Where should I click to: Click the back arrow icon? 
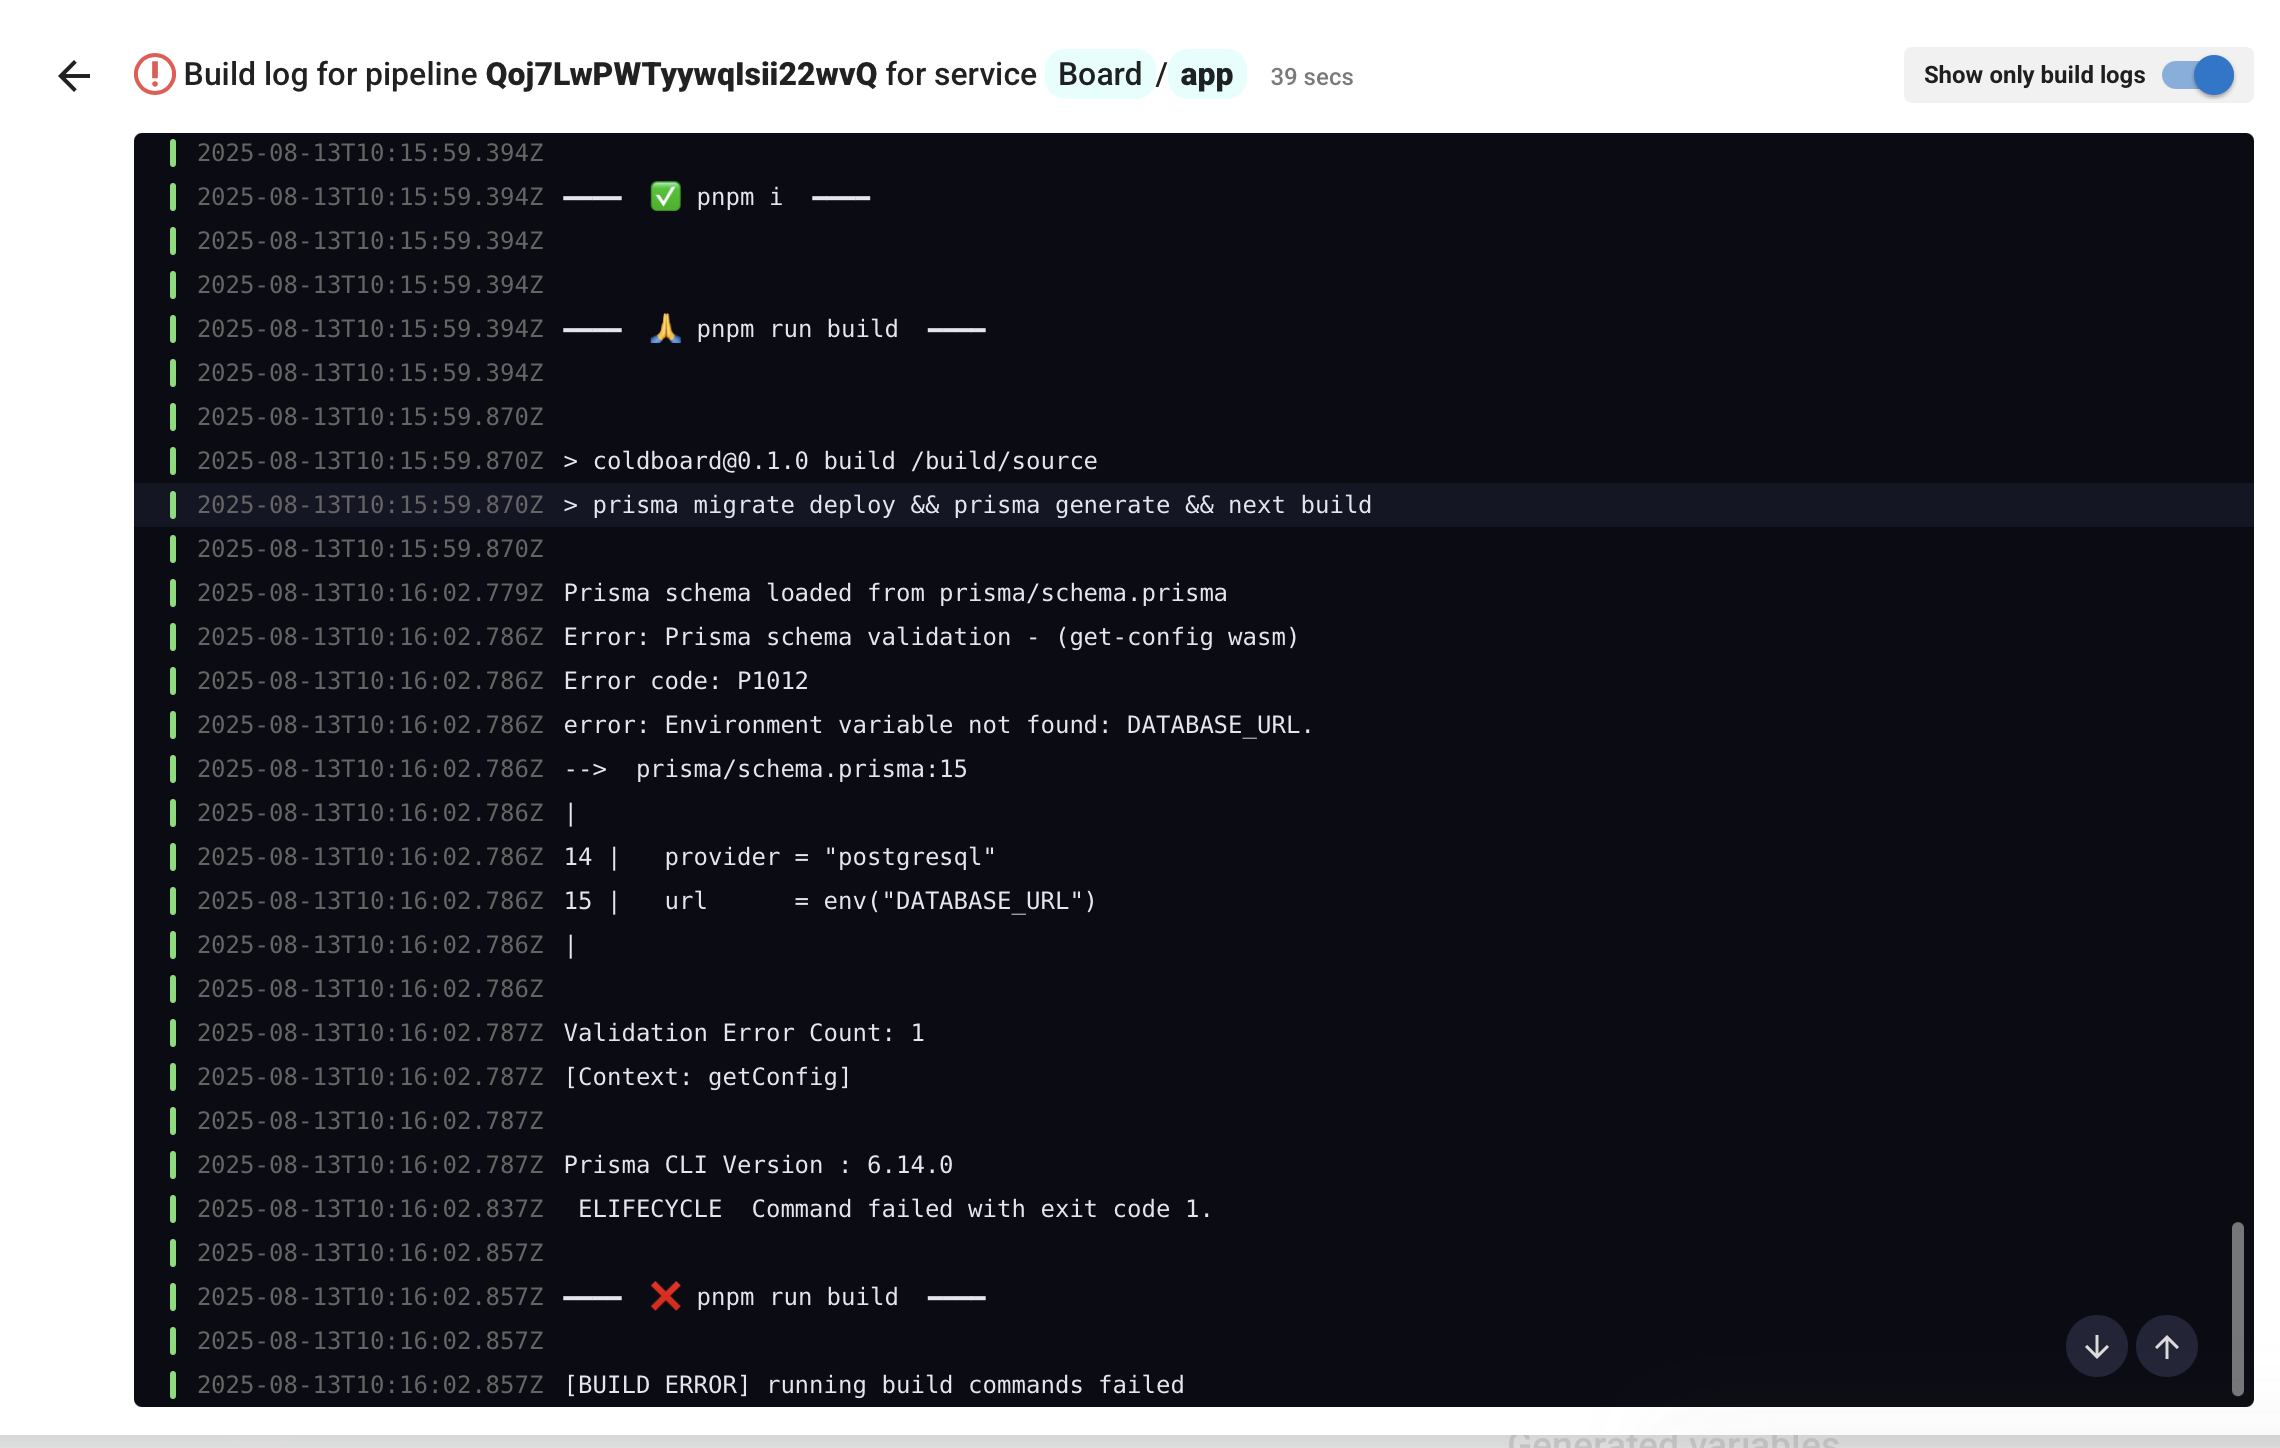(74, 76)
